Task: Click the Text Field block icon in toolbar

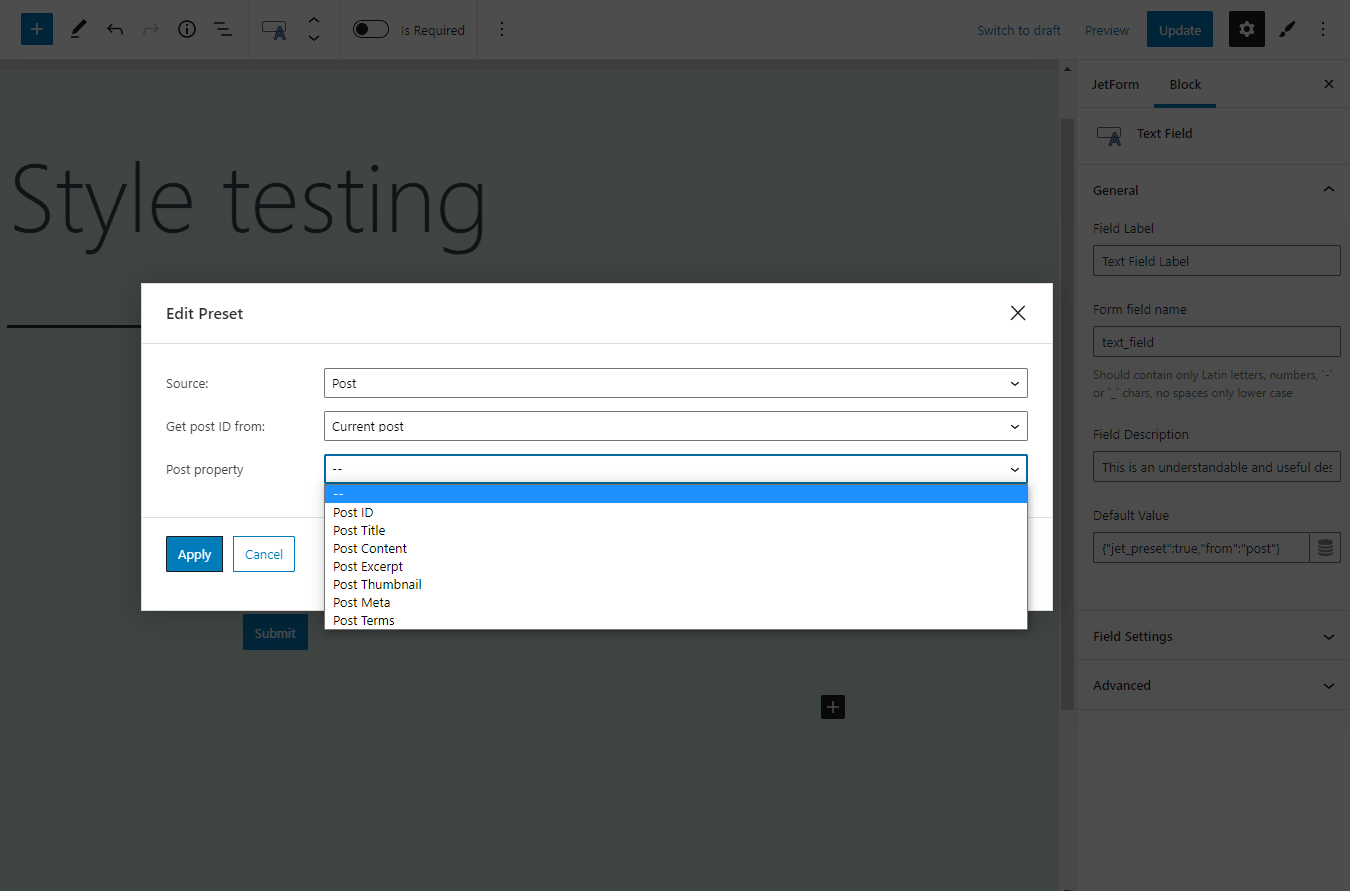Action: [273, 30]
